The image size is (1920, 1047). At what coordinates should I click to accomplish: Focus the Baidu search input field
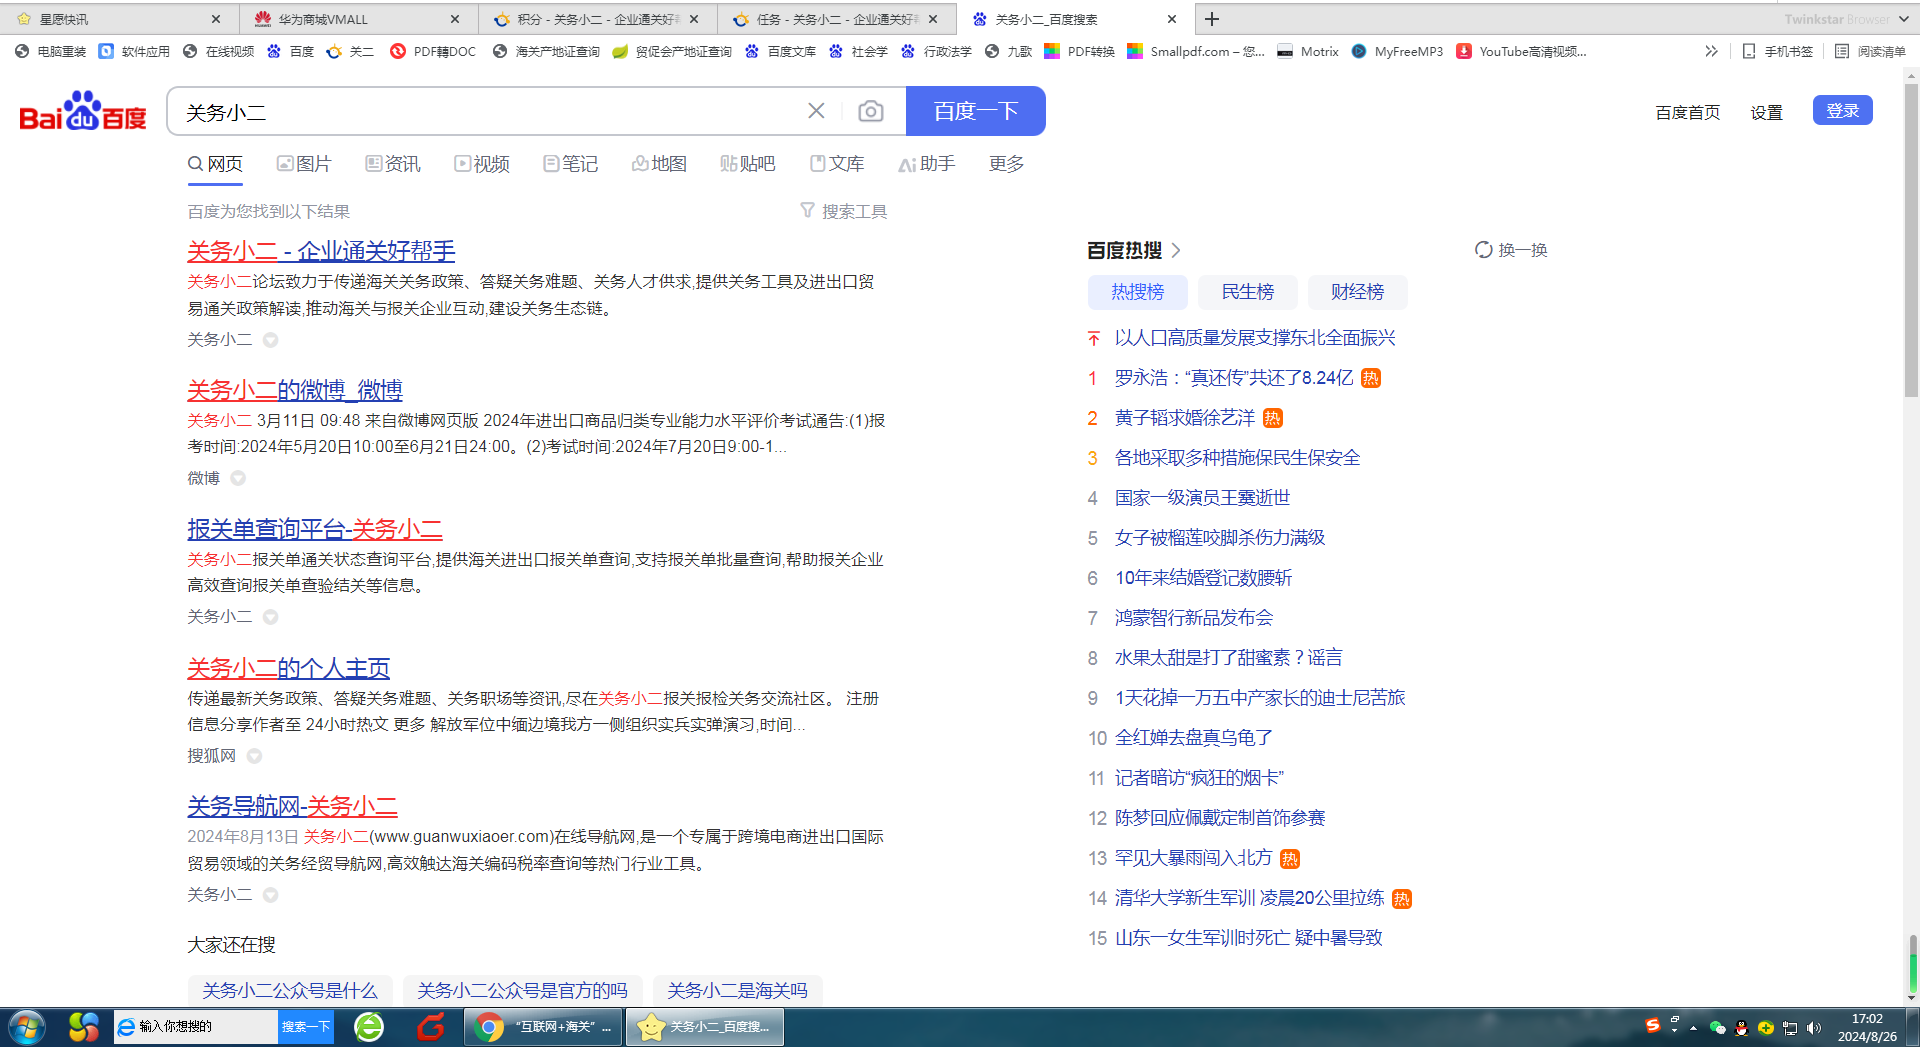coord(490,111)
